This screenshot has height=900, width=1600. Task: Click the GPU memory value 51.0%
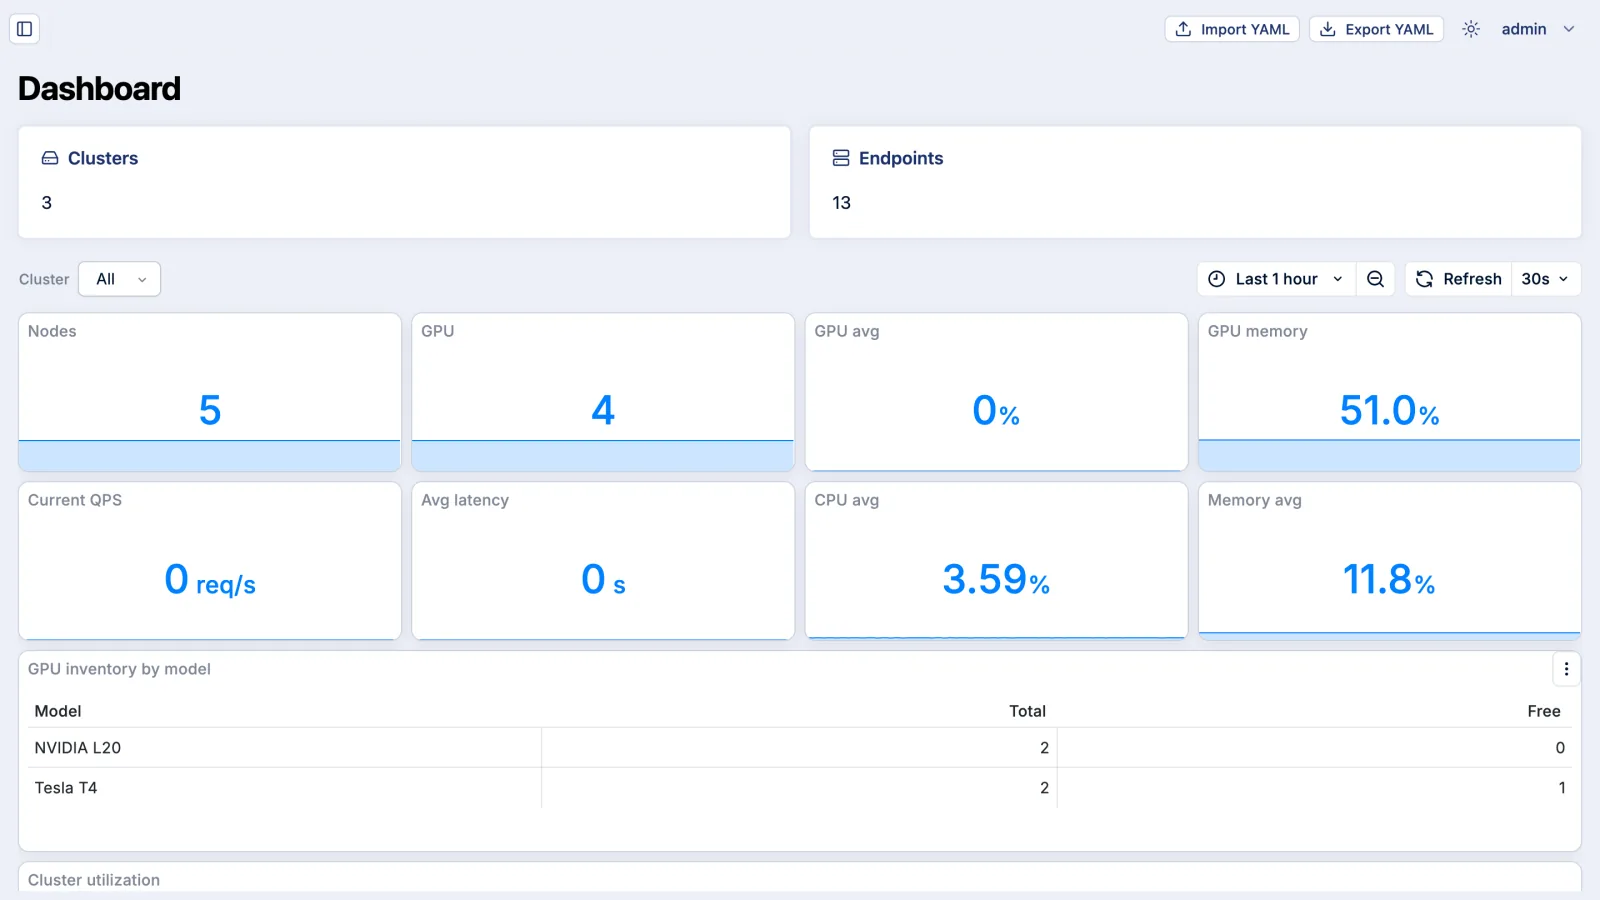coord(1389,410)
